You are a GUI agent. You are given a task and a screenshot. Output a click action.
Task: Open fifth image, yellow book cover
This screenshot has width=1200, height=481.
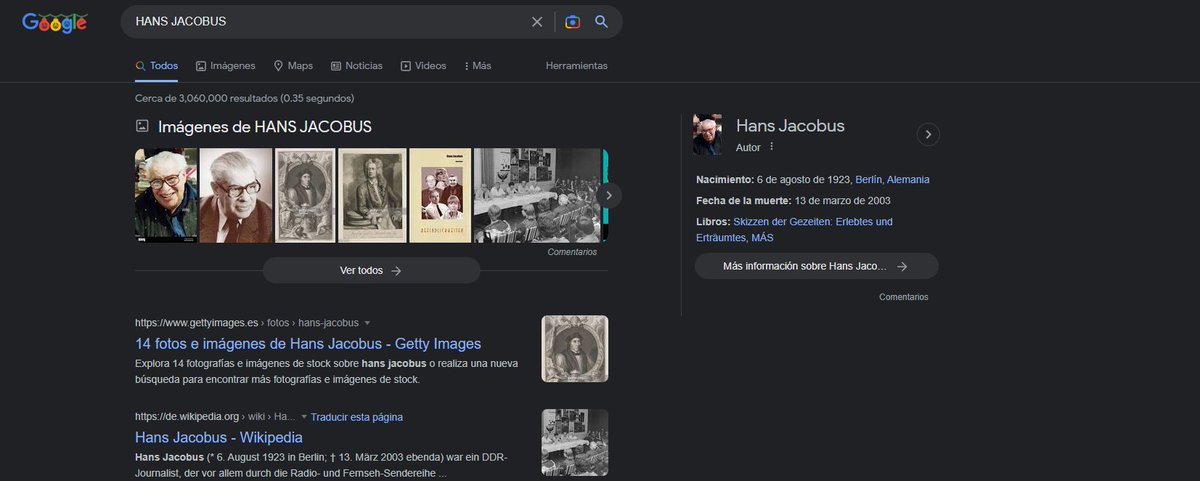pyautogui.click(x=440, y=195)
